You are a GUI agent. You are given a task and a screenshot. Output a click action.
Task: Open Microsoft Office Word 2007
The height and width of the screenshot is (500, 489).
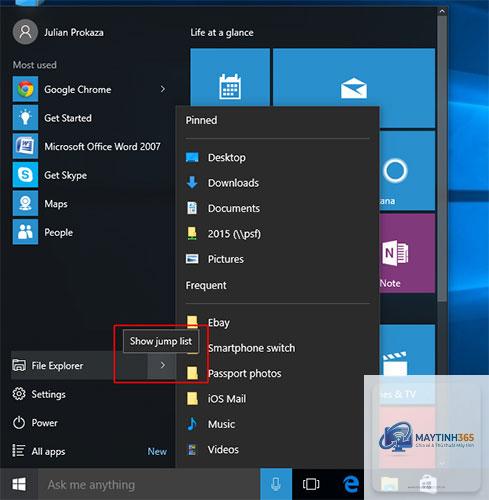coord(89,146)
